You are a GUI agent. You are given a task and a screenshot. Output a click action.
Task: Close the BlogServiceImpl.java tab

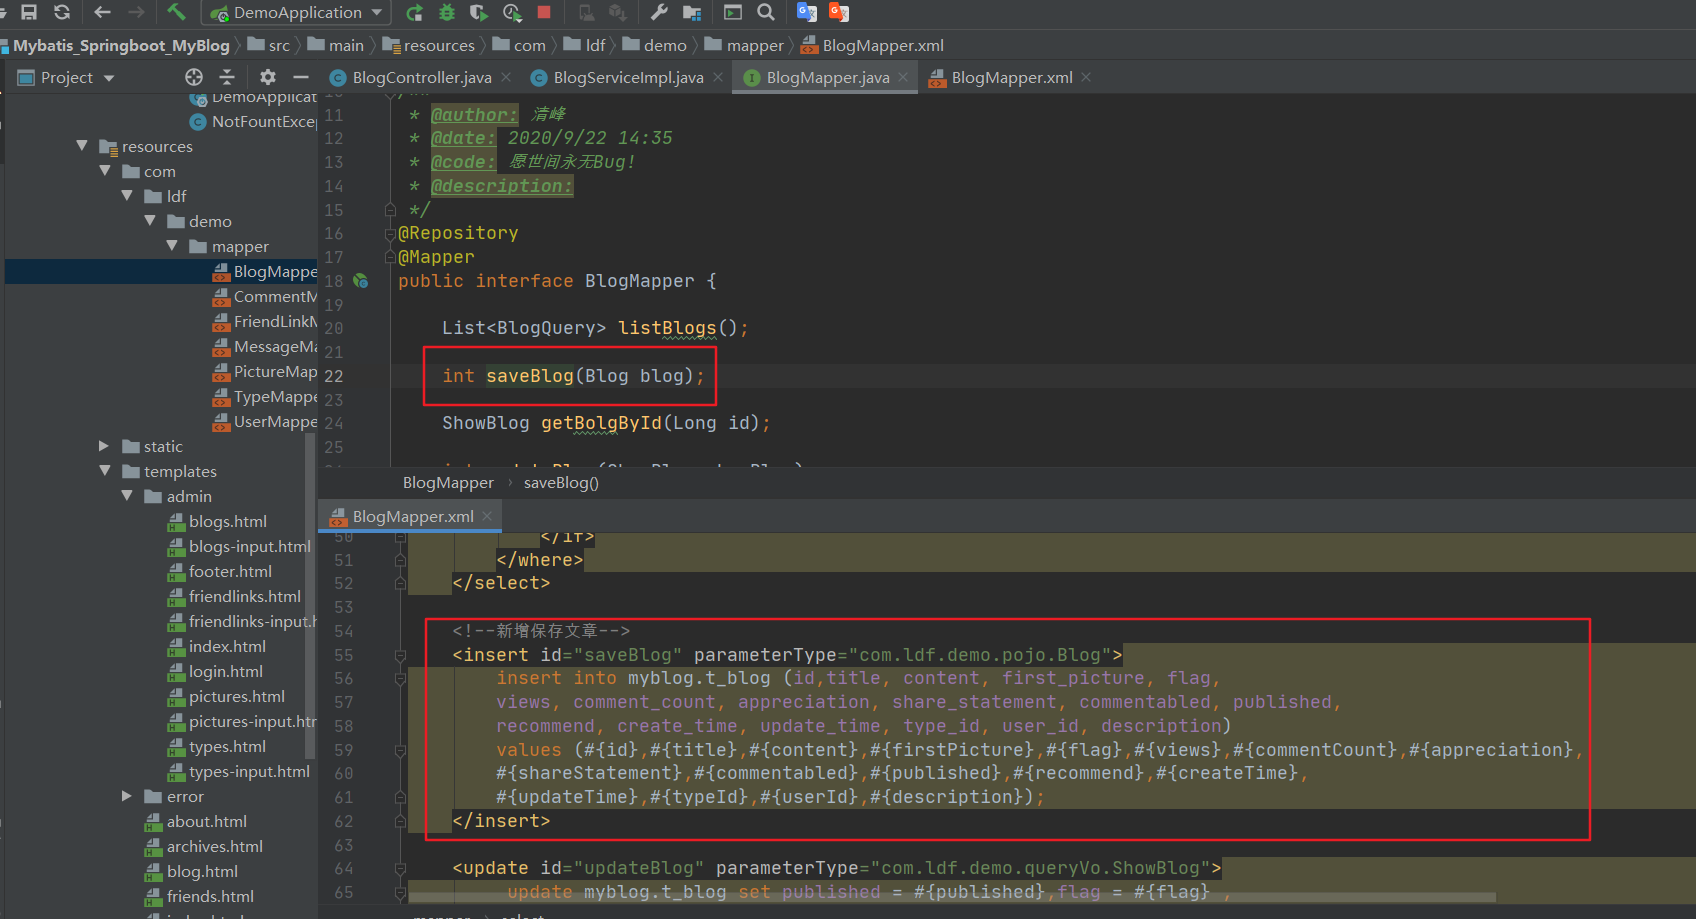click(718, 77)
